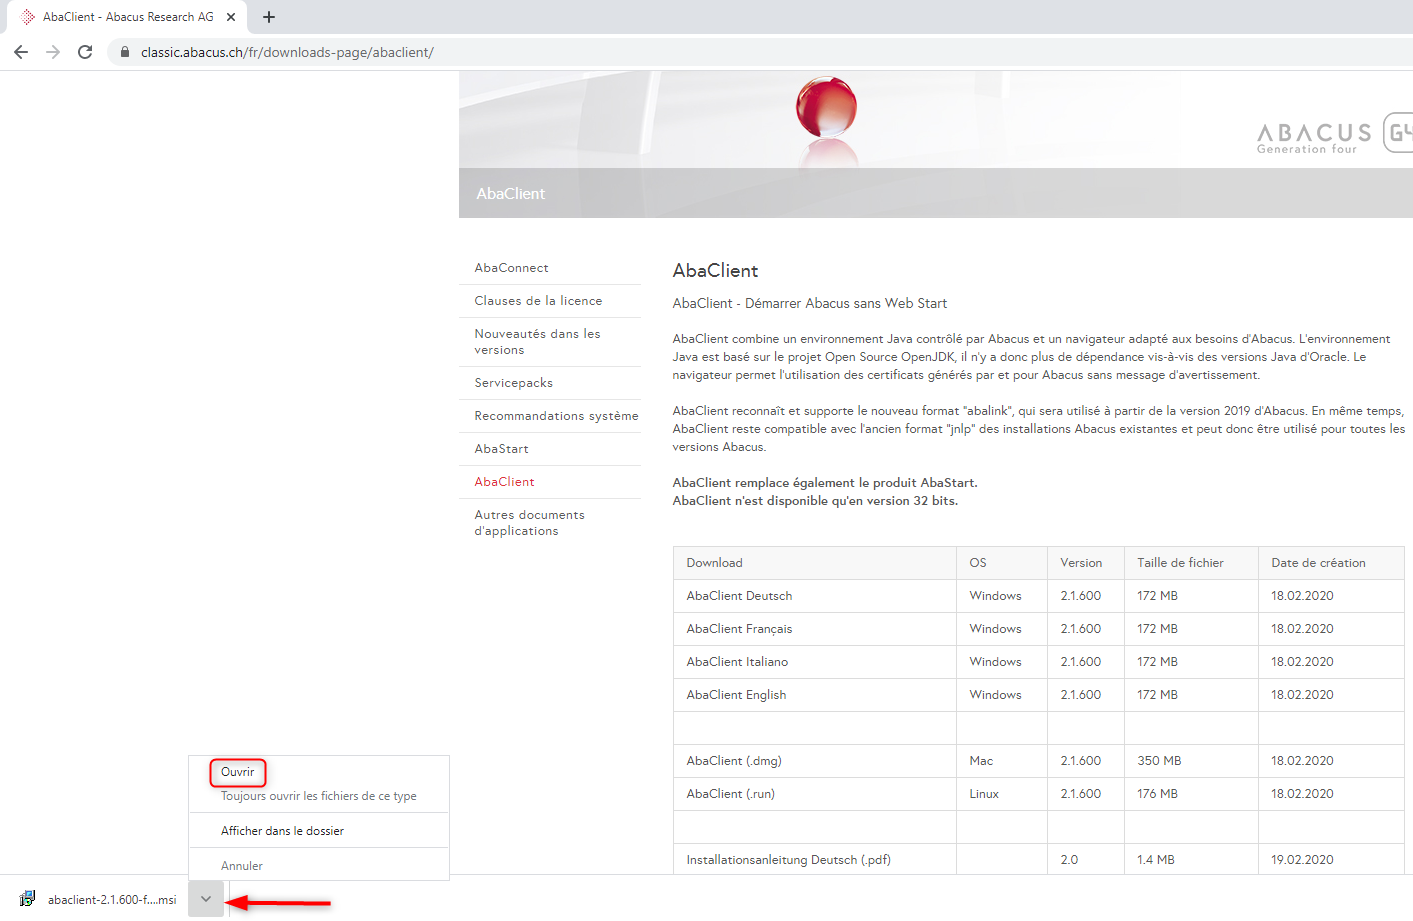
Task: Download AbaClient Français for Windows
Action: [739, 628]
